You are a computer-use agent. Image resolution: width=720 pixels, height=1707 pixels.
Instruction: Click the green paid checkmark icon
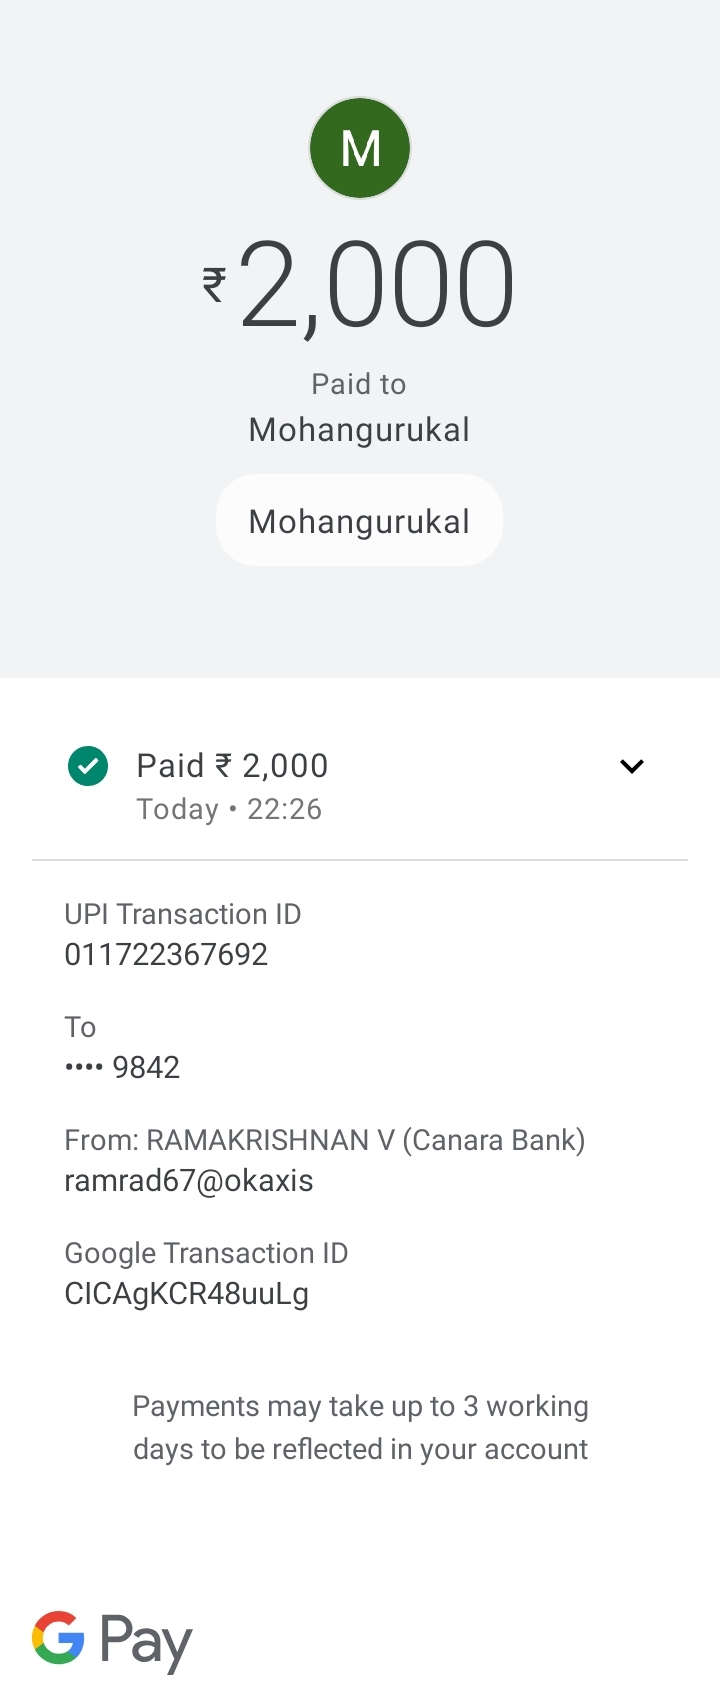(x=88, y=767)
